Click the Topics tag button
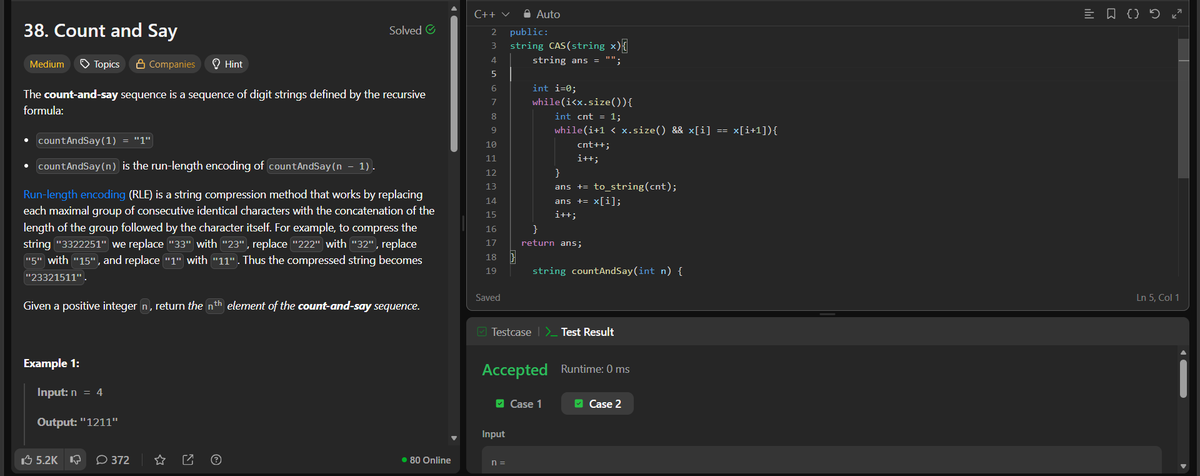 (99, 64)
